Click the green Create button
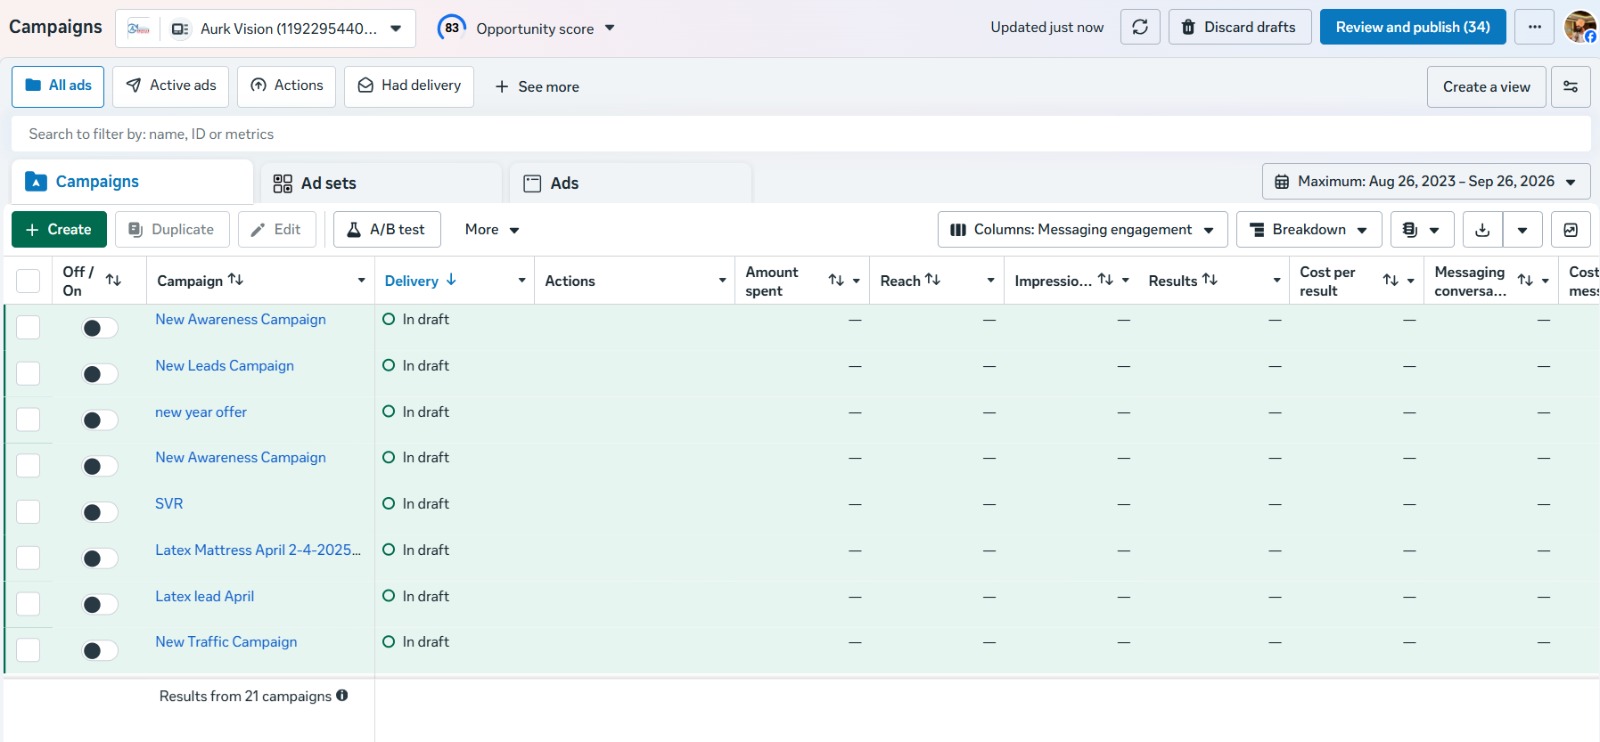 (x=59, y=230)
